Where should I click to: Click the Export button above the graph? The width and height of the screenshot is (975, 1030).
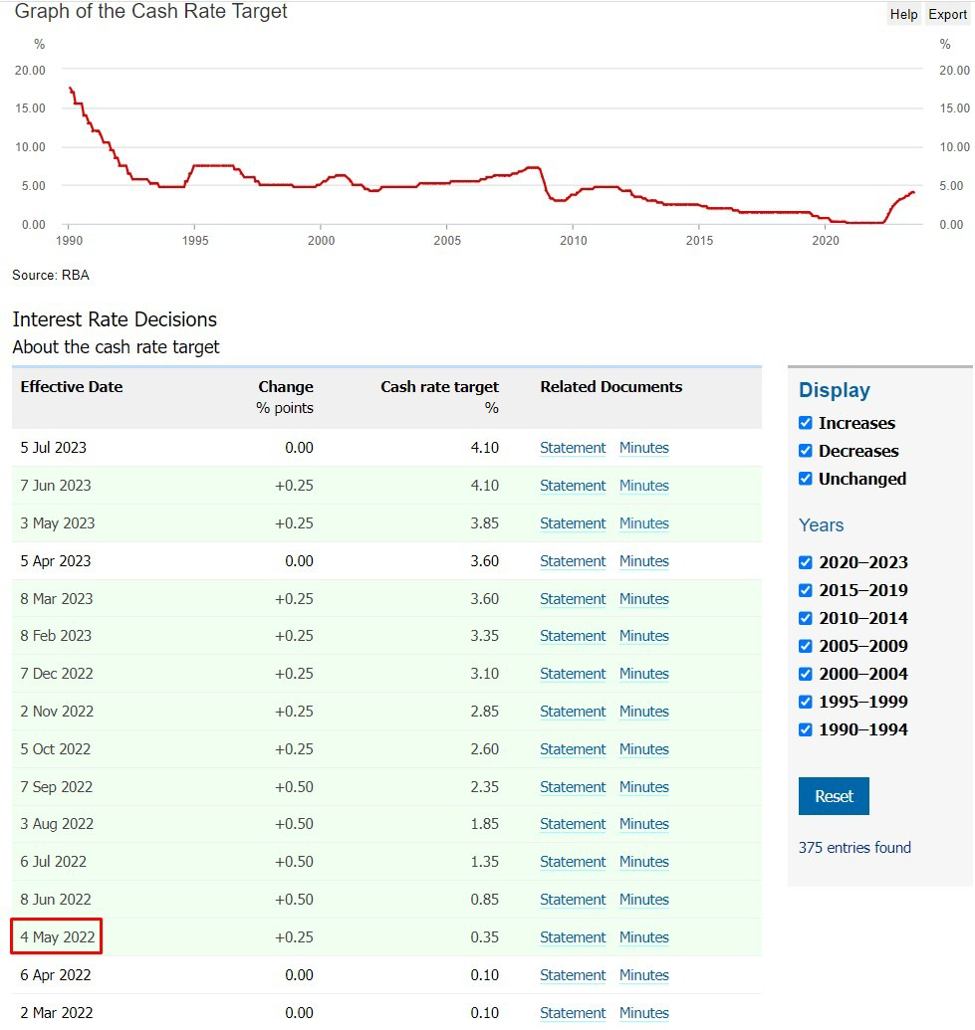pyautogui.click(x=947, y=14)
